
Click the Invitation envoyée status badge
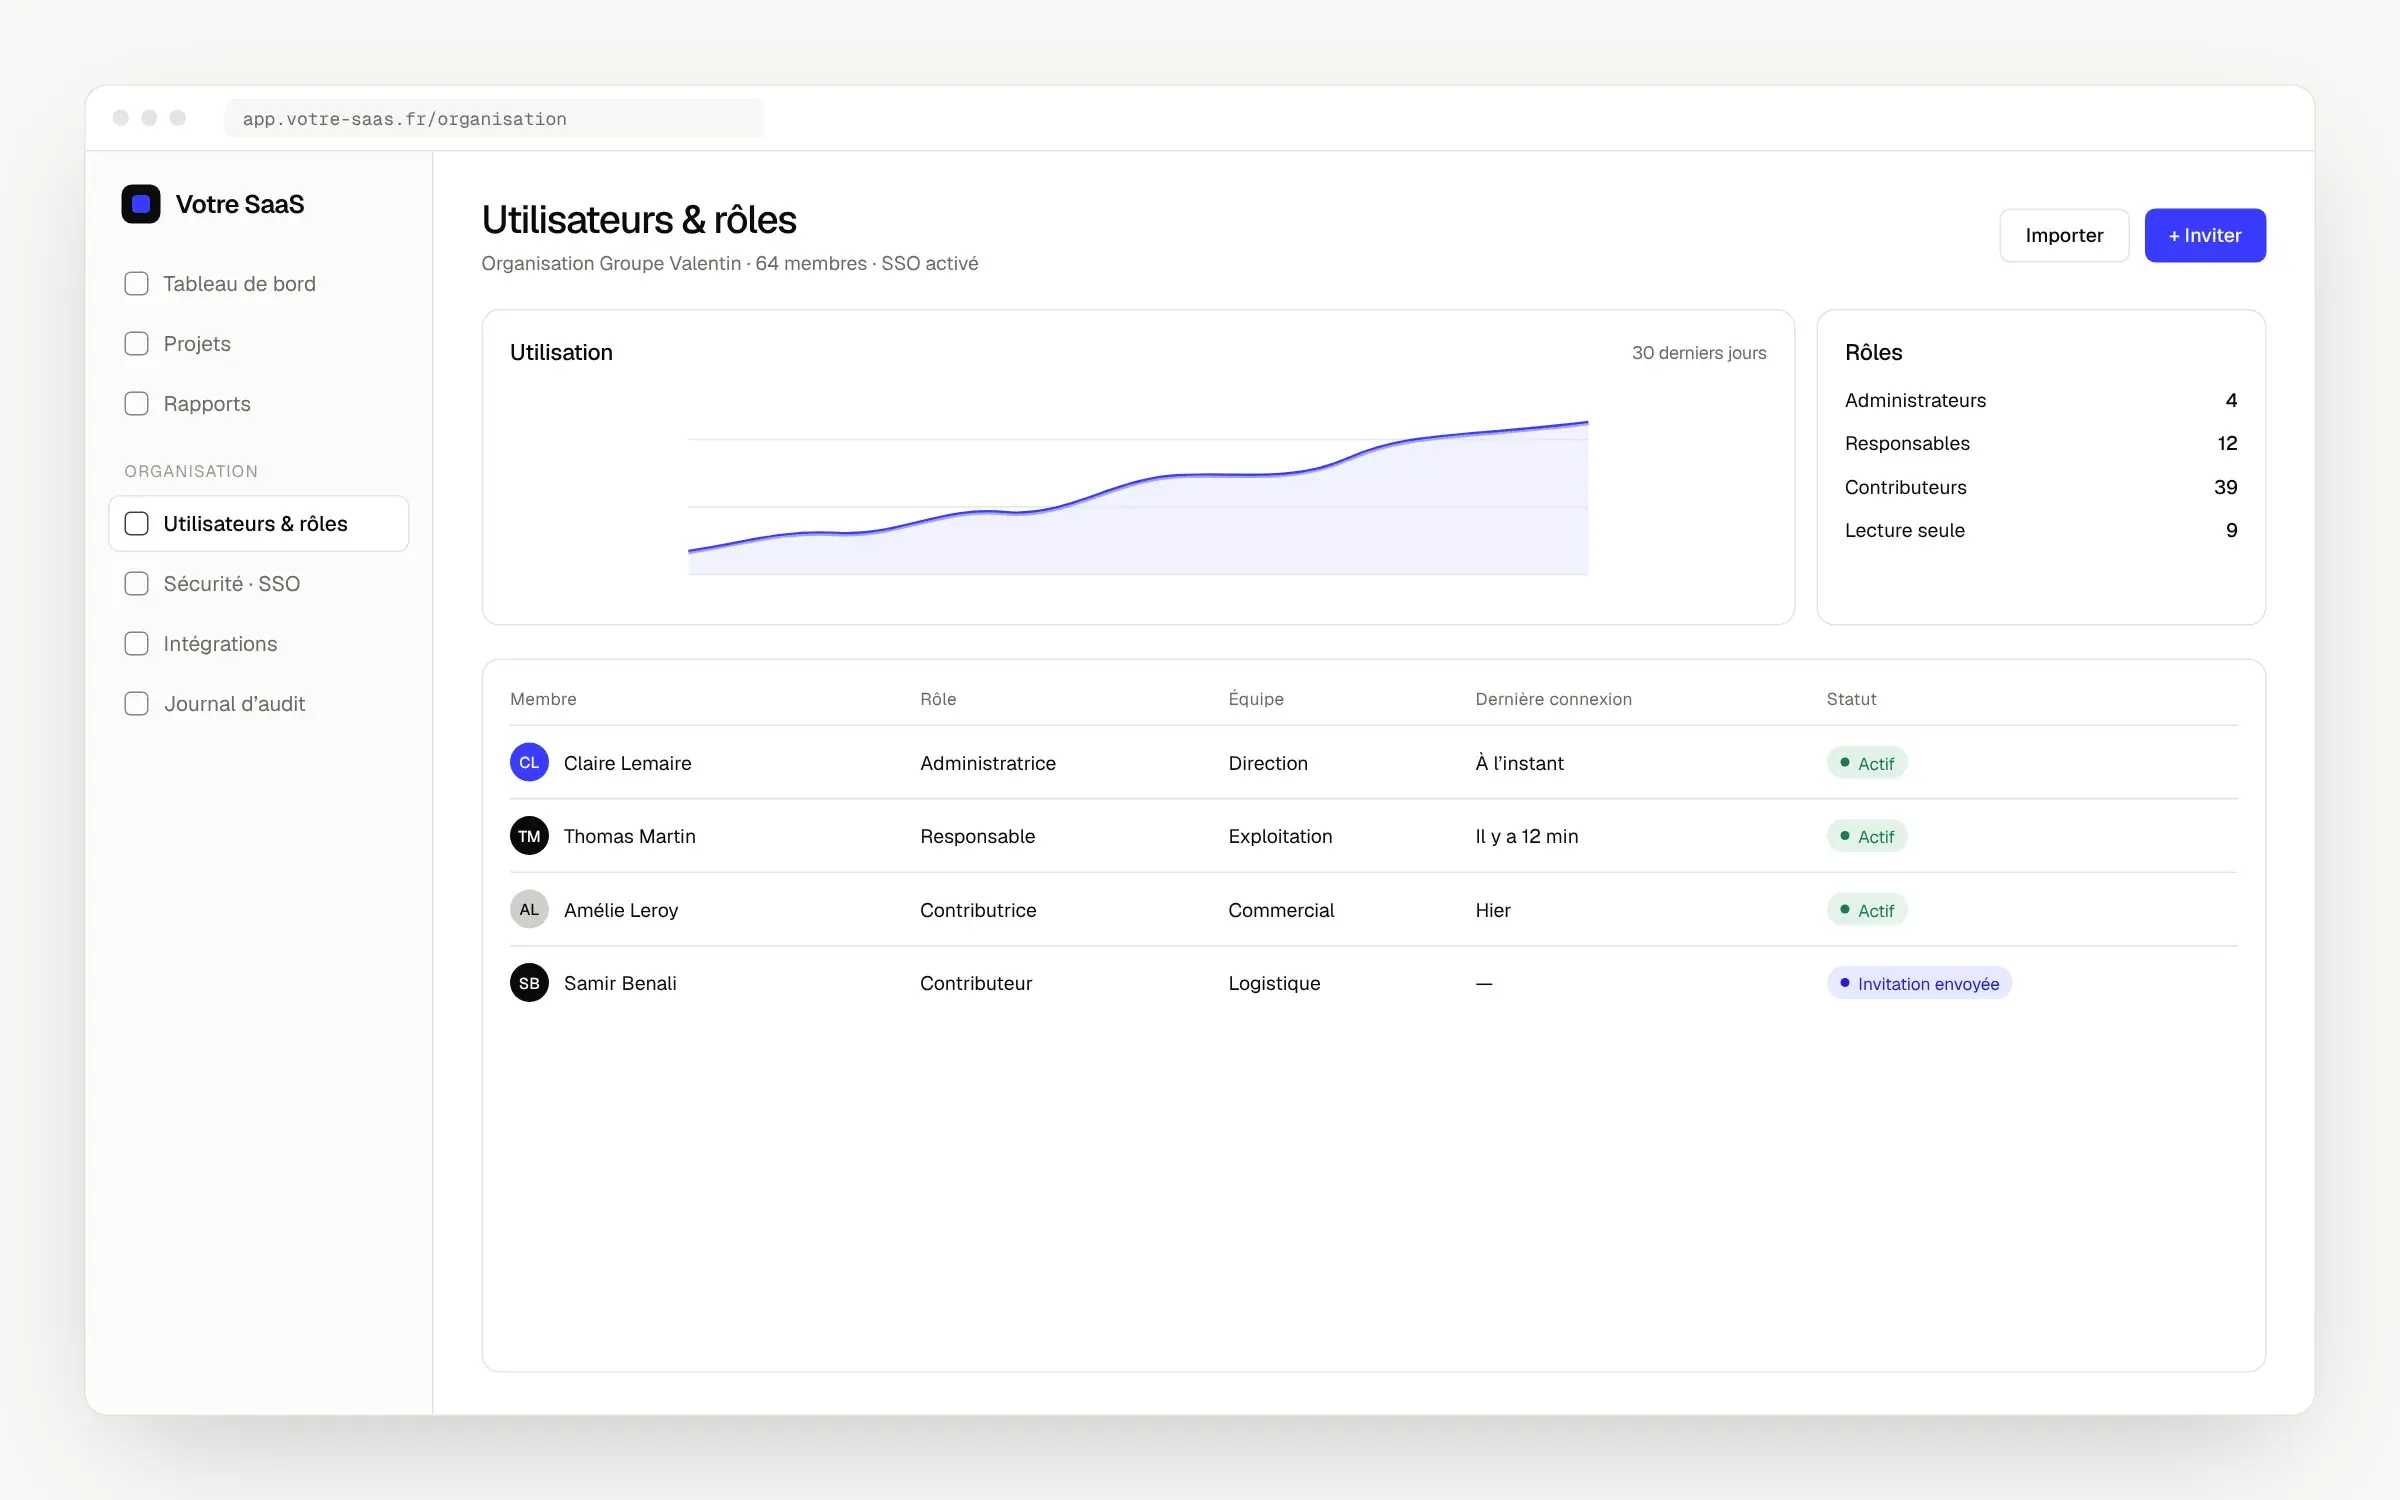click(1919, 983)
